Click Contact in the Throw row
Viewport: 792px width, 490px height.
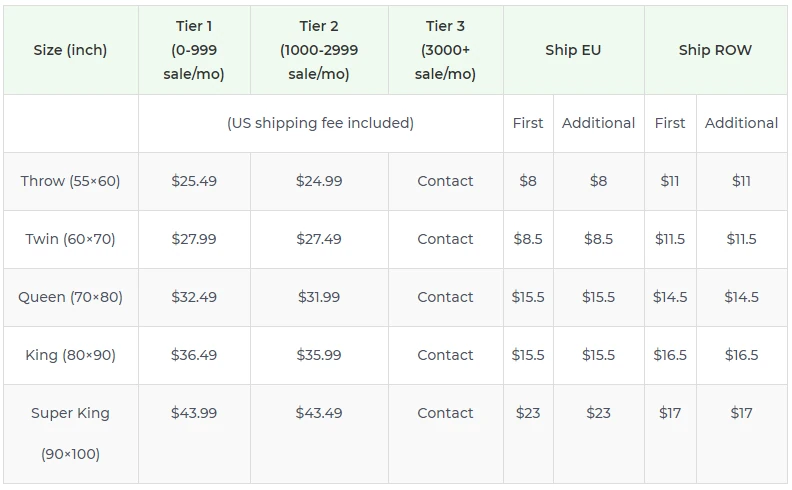click(x=445, y=181)
